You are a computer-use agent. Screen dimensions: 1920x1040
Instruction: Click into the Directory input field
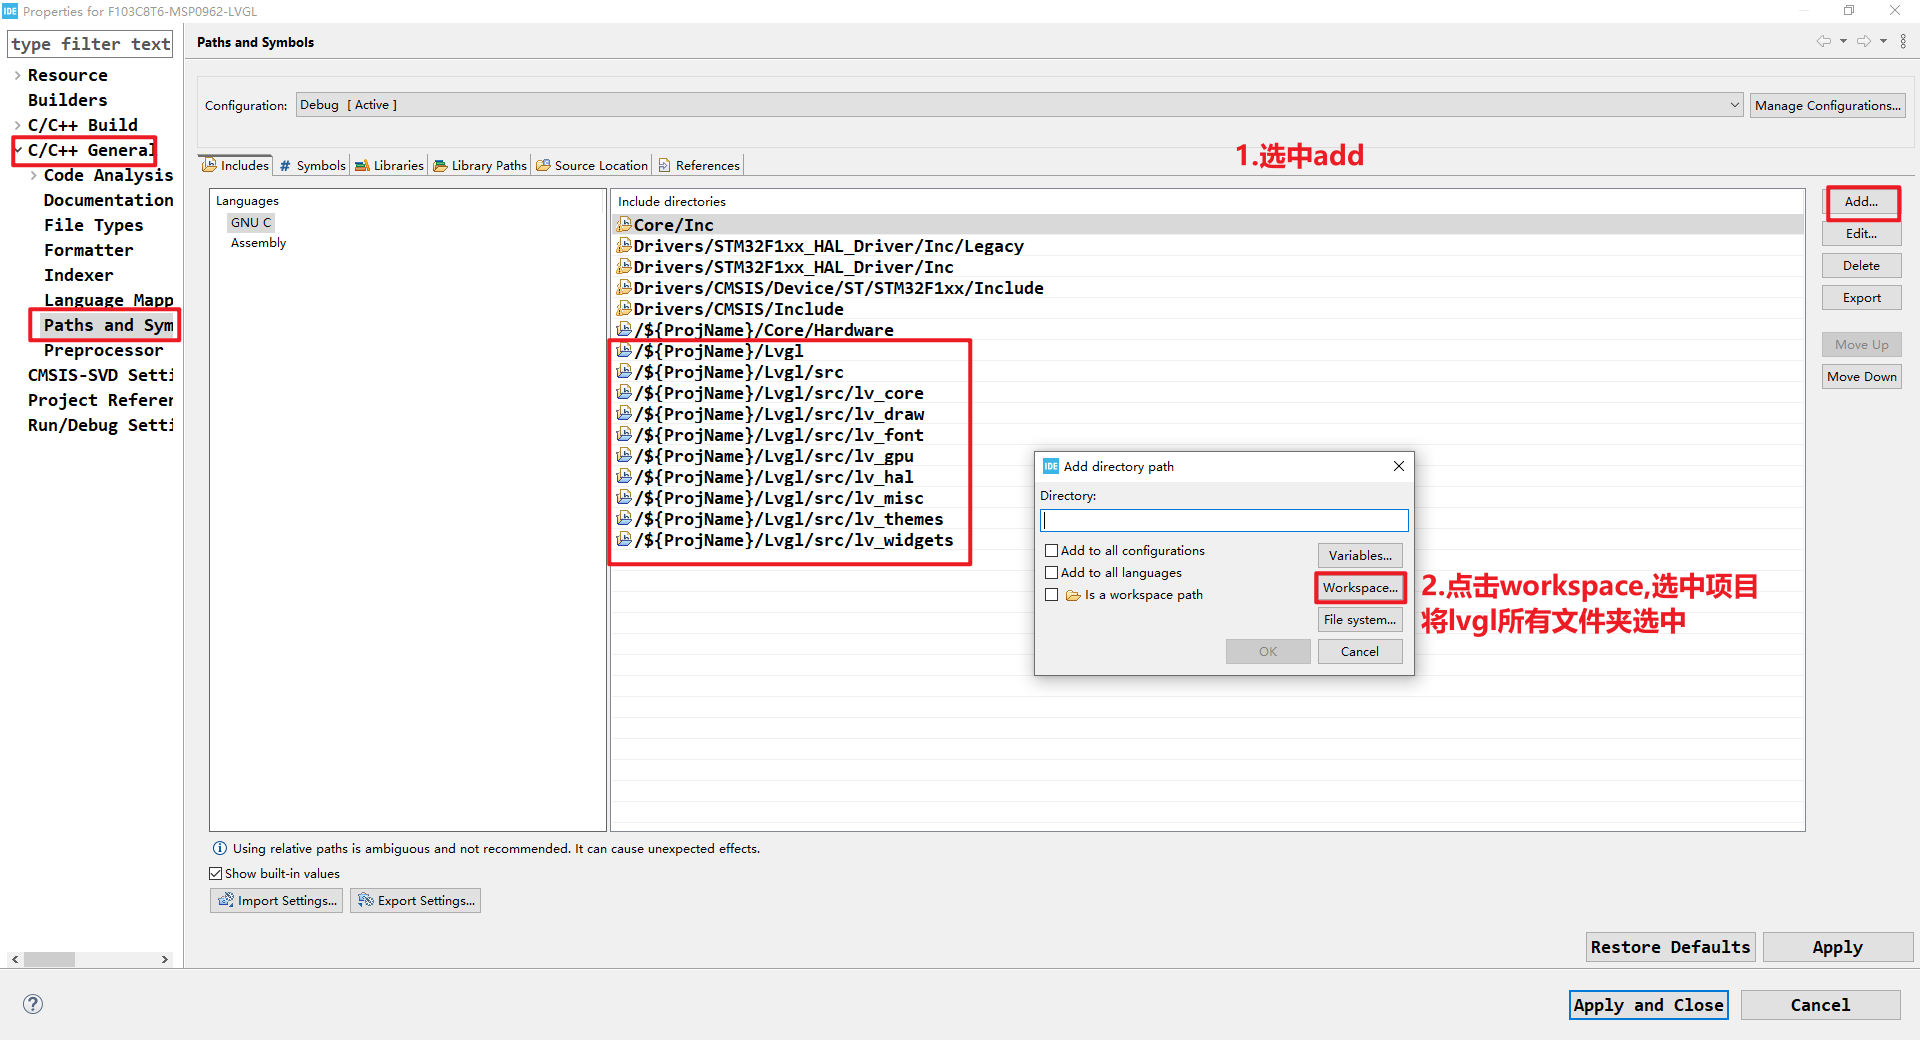1224,520
